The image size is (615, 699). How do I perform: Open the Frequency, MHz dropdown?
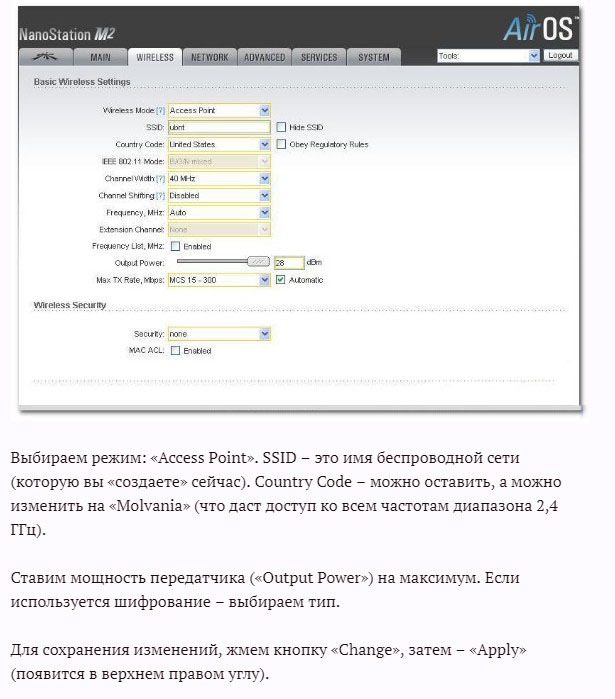219,213
